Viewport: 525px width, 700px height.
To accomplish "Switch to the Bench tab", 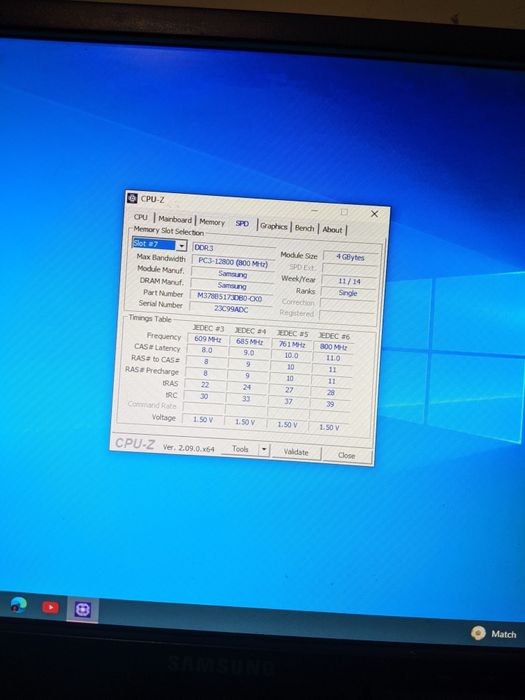I will pyautogui.click(x=304, y=228).
